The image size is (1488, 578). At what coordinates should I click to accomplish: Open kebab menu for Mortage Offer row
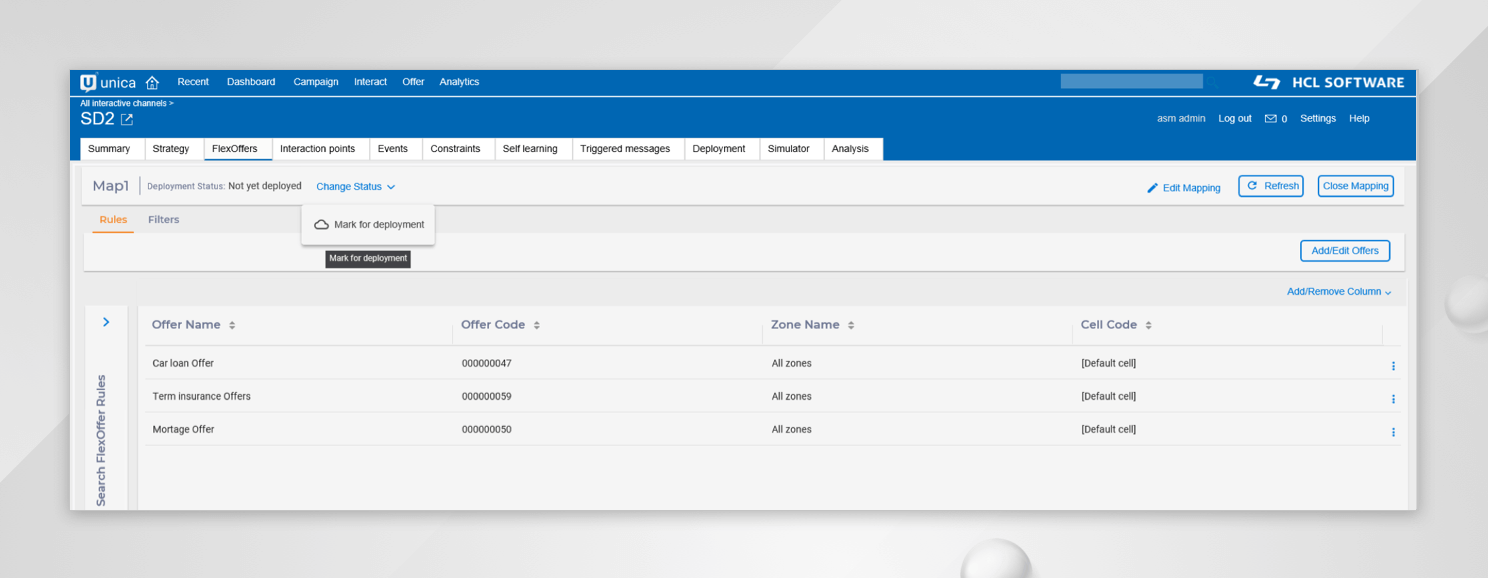coord(1393,432)
